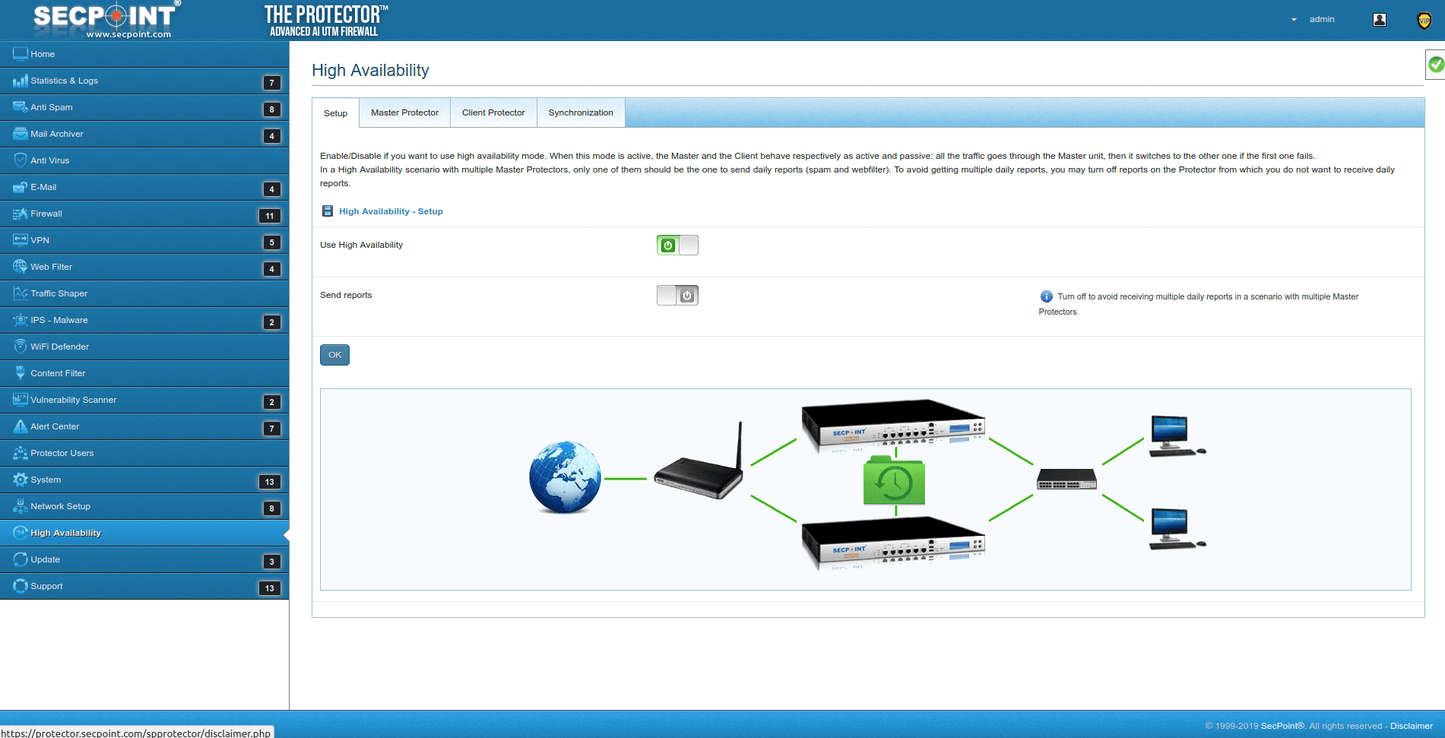
Task: Click the network diagram illustration
Action: pyautogui.click(x=865, y=488)
